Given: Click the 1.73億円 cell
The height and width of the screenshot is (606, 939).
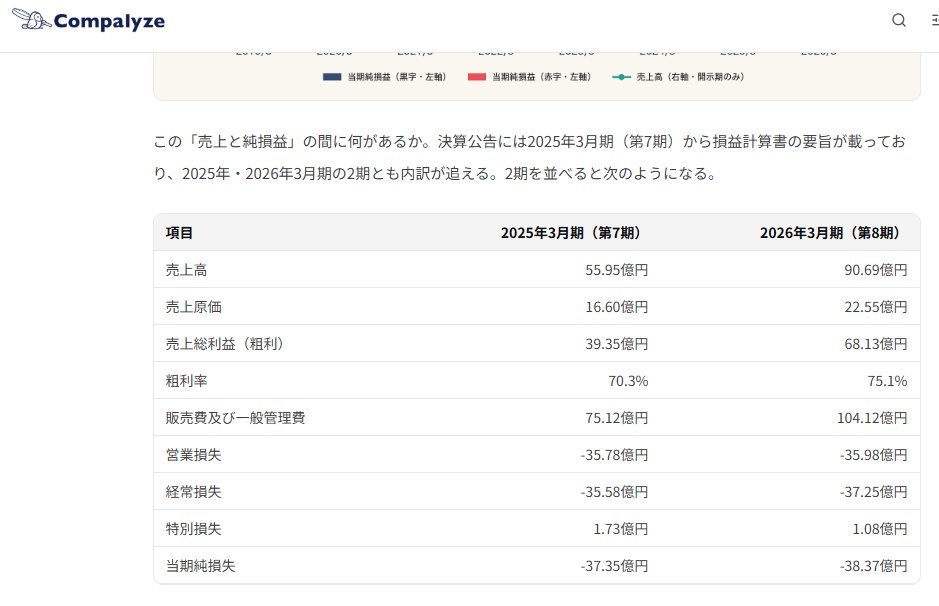Looking at the screenshot, I should pyautogui.click(x=620, y=529).
